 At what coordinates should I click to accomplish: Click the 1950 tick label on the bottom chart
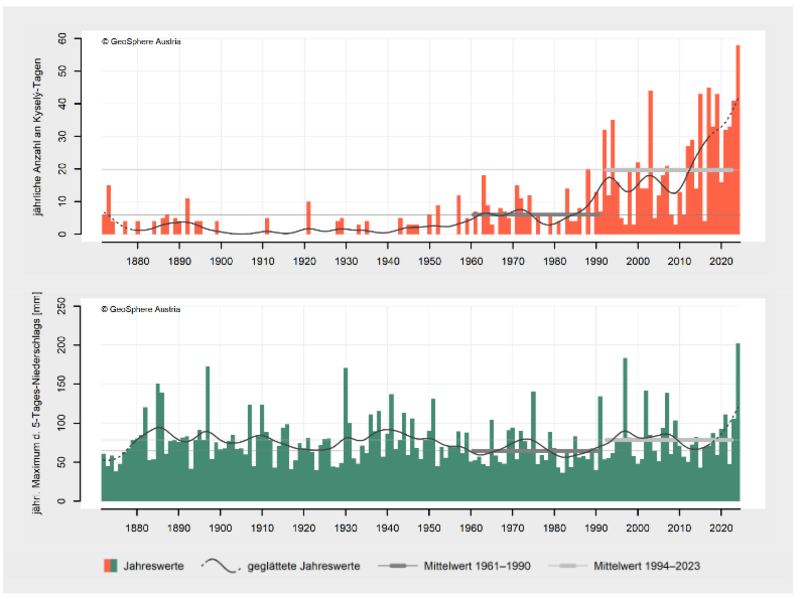(x=429, y=527)
